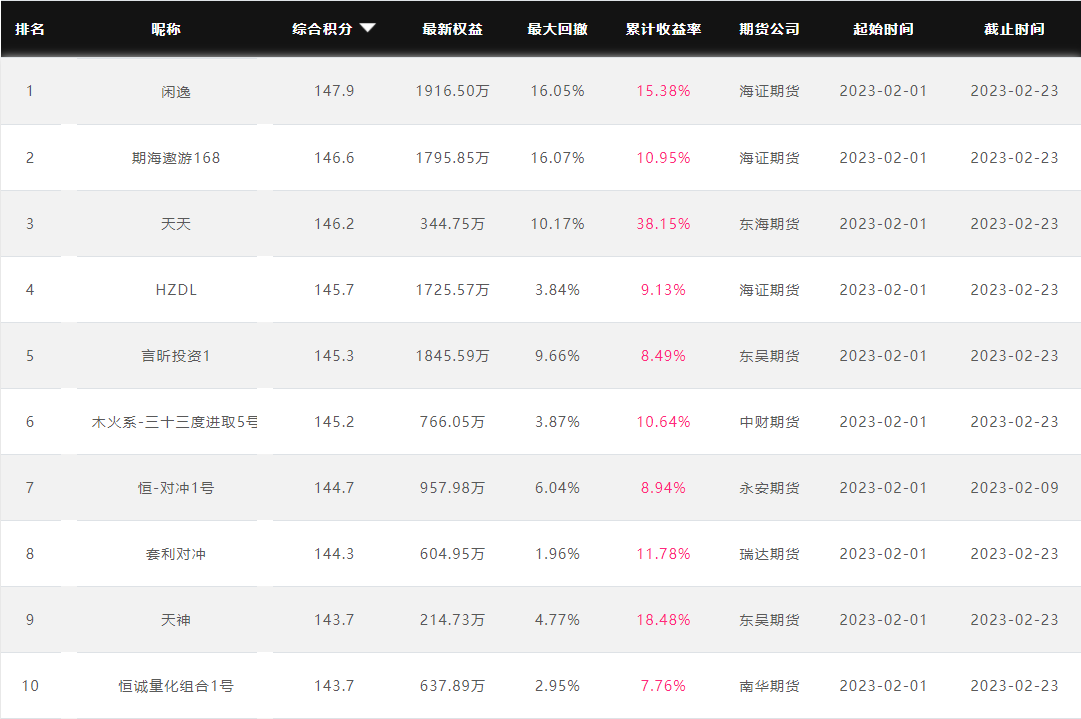Select drawdown 3.84% for HZDL

tap(557, 290)
